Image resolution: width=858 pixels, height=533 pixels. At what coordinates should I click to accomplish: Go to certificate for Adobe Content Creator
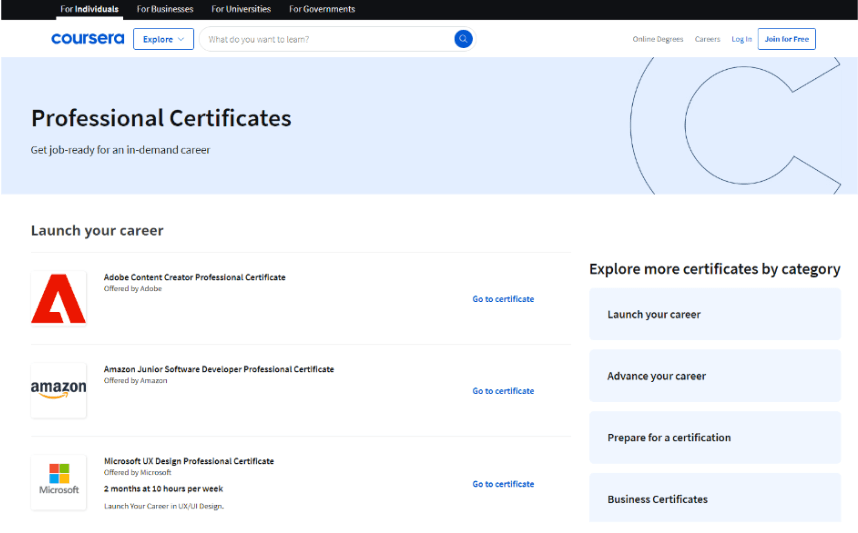click(x=503, y=299)
